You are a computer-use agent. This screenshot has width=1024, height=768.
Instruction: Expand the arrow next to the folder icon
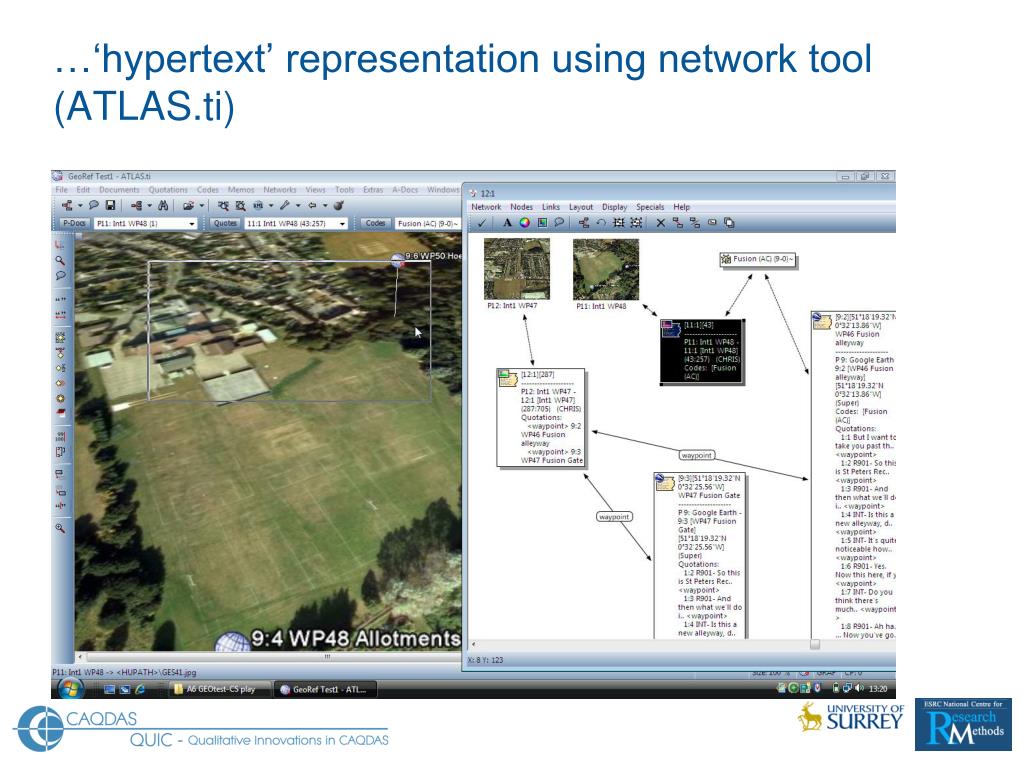(x=202, y=205)
